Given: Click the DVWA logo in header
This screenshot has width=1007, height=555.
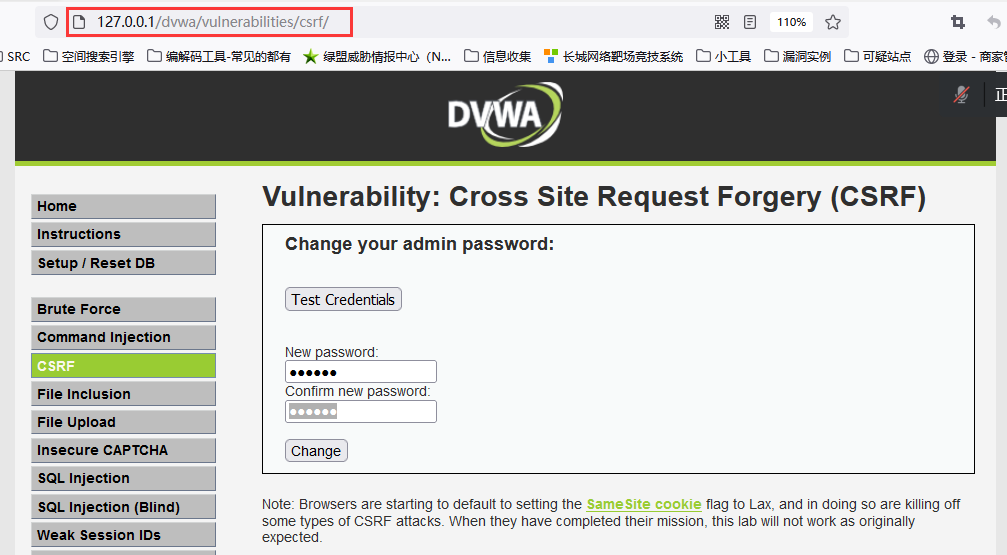Looking at the screenshot, I should [505, 114].
